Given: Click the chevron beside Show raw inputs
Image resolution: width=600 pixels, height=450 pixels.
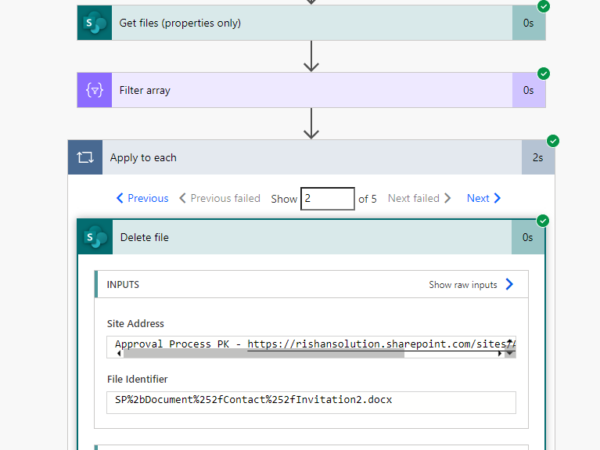Looking at the screenshot, I should tap(509, 285).
